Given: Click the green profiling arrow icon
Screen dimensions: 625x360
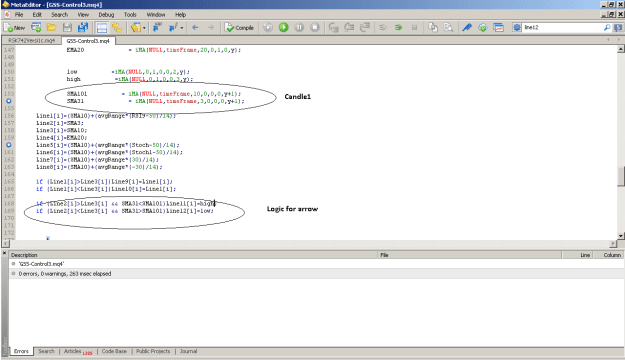Looking at the screenshot, I should [x=398, y=28].
